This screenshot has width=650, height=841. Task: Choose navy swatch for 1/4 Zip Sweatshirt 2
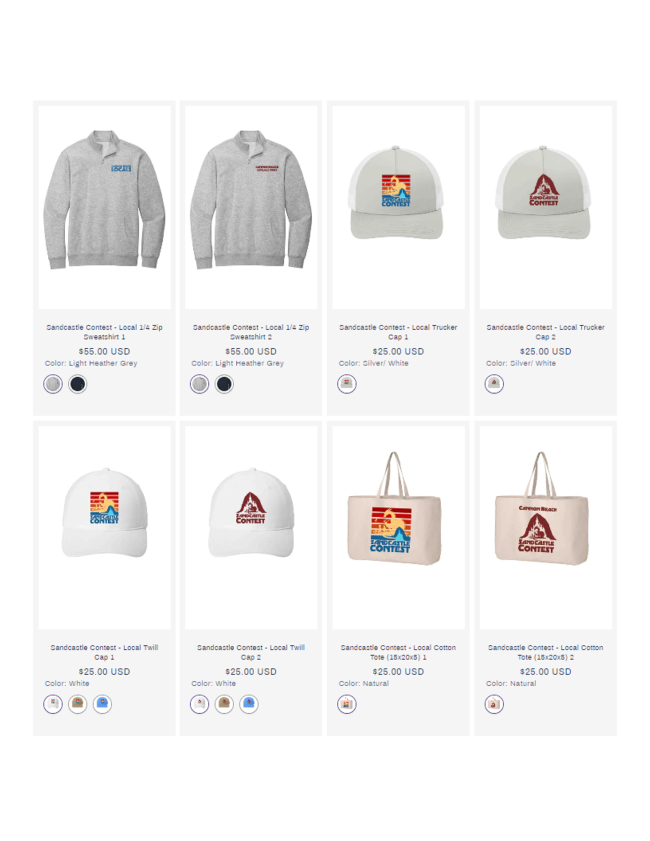pyautogui.click(x=224, y=384)
